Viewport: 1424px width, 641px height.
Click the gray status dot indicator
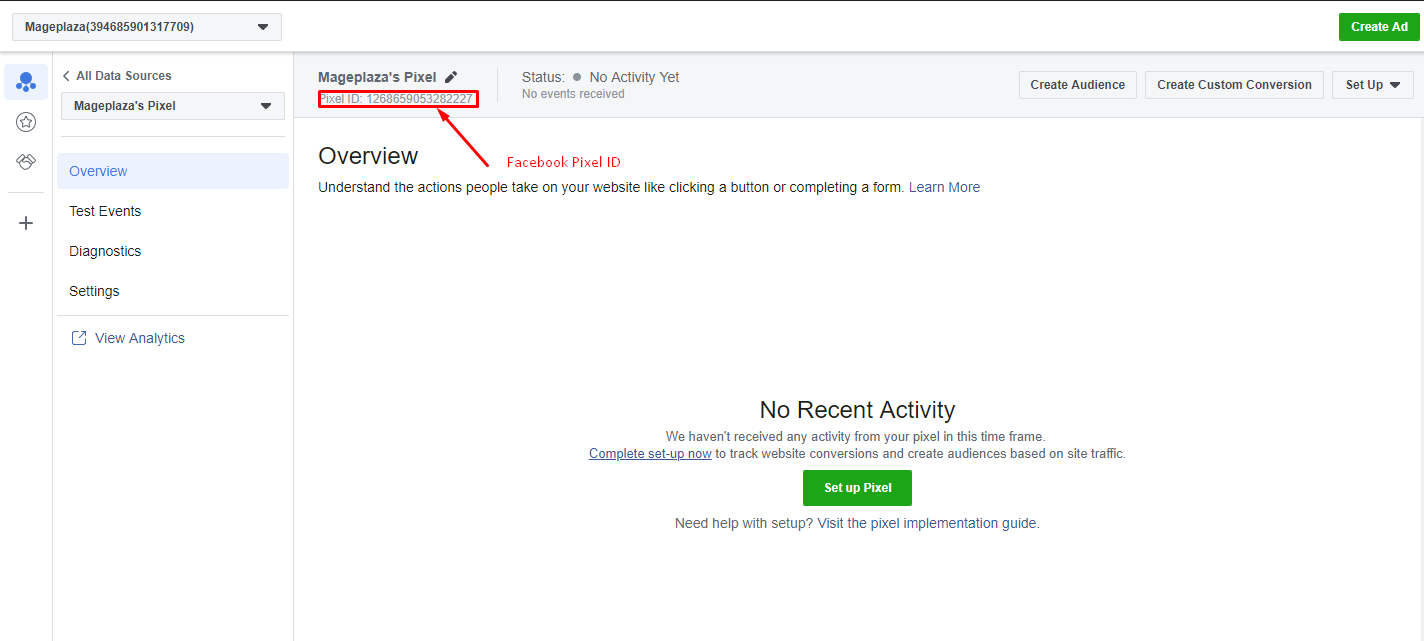[x=577, y=77]
